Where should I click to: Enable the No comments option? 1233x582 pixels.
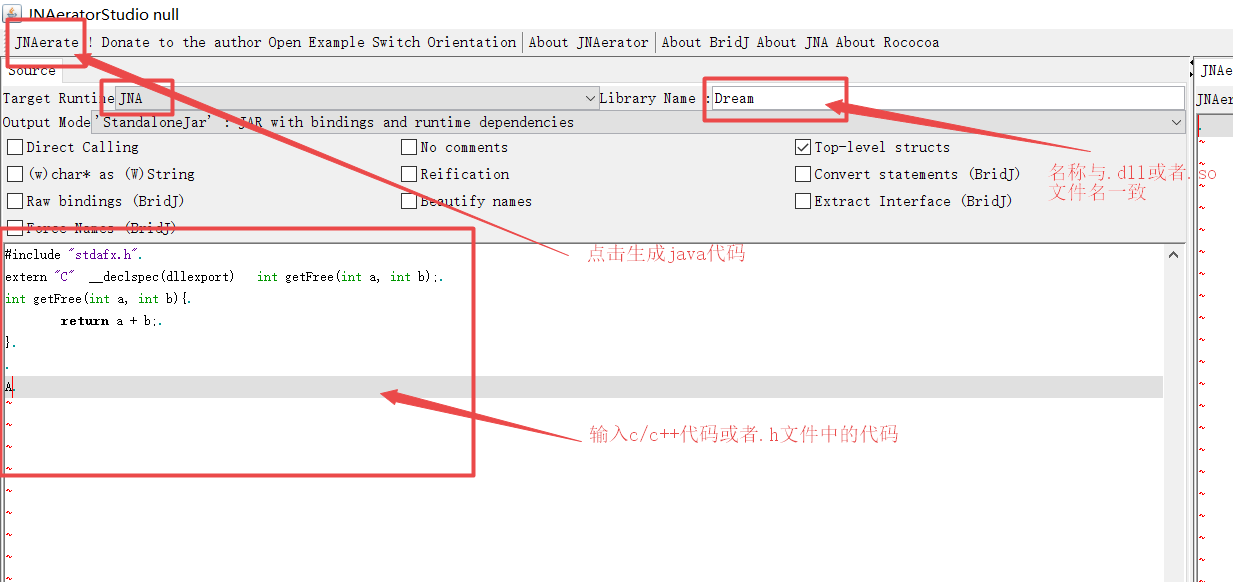pyautogui.click(x=408, y=147)
